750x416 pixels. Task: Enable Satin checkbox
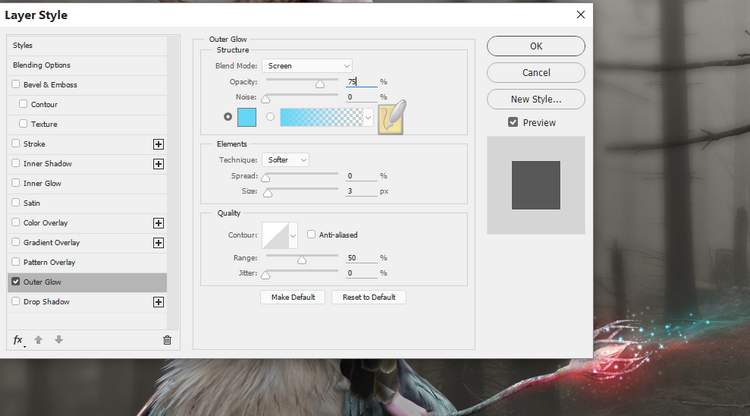[16, 202]
